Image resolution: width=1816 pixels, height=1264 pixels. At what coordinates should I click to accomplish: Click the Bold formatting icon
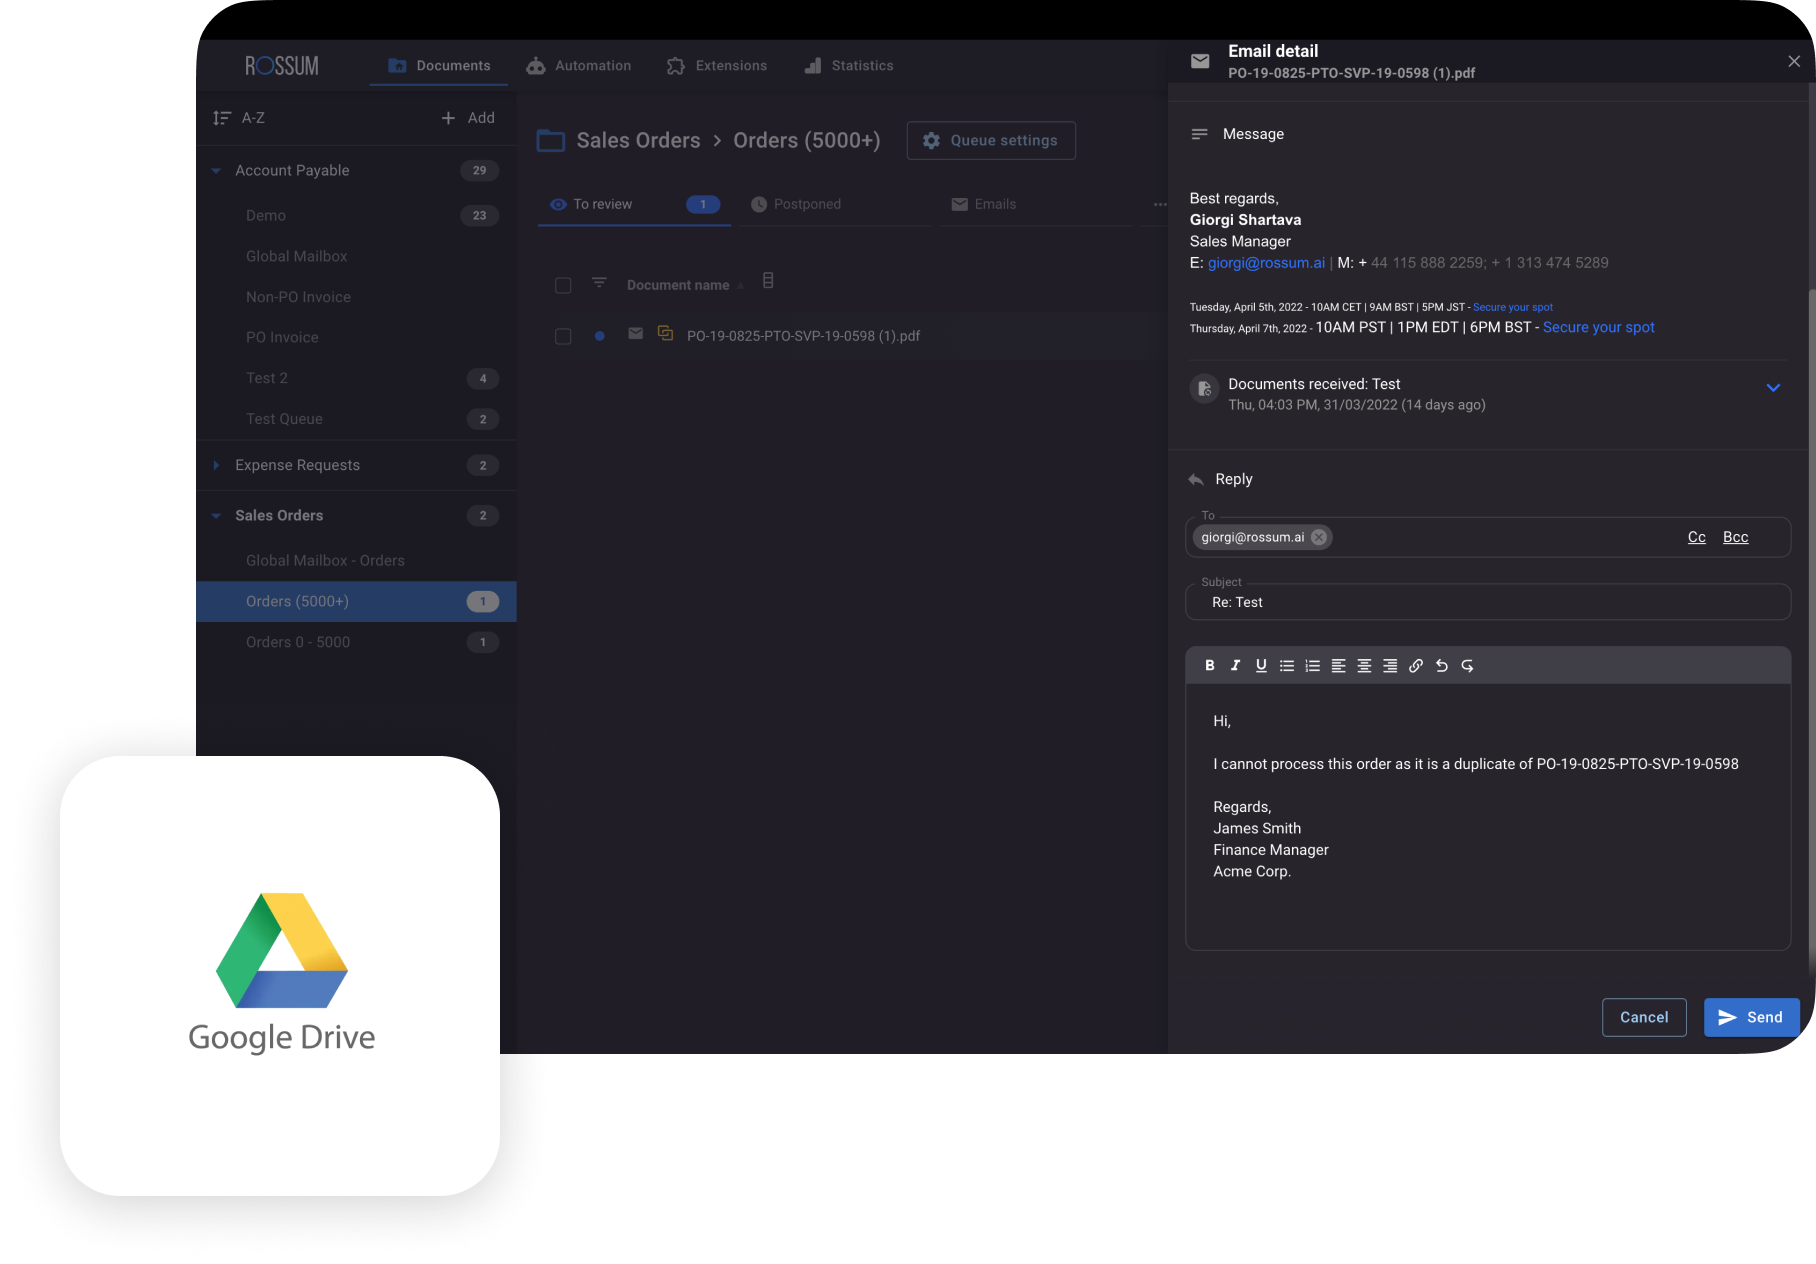pyautogui.click(x=1210, y=666)
